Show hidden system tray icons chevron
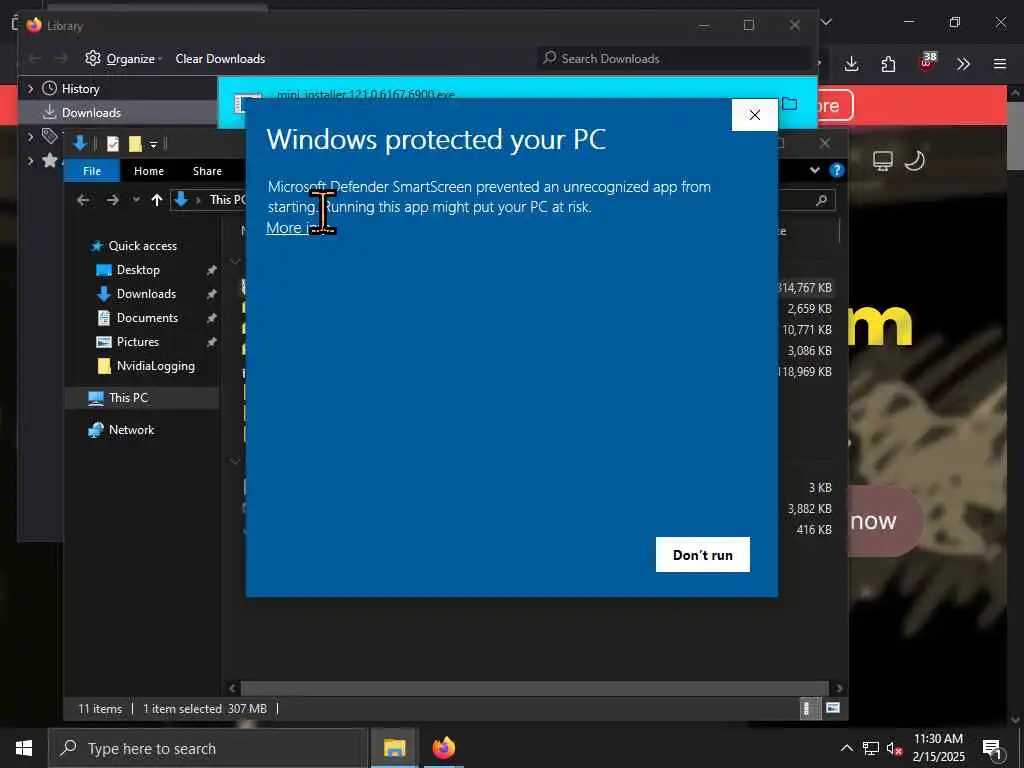This screenshot has height=768, width=1024. tap(846, 748)
